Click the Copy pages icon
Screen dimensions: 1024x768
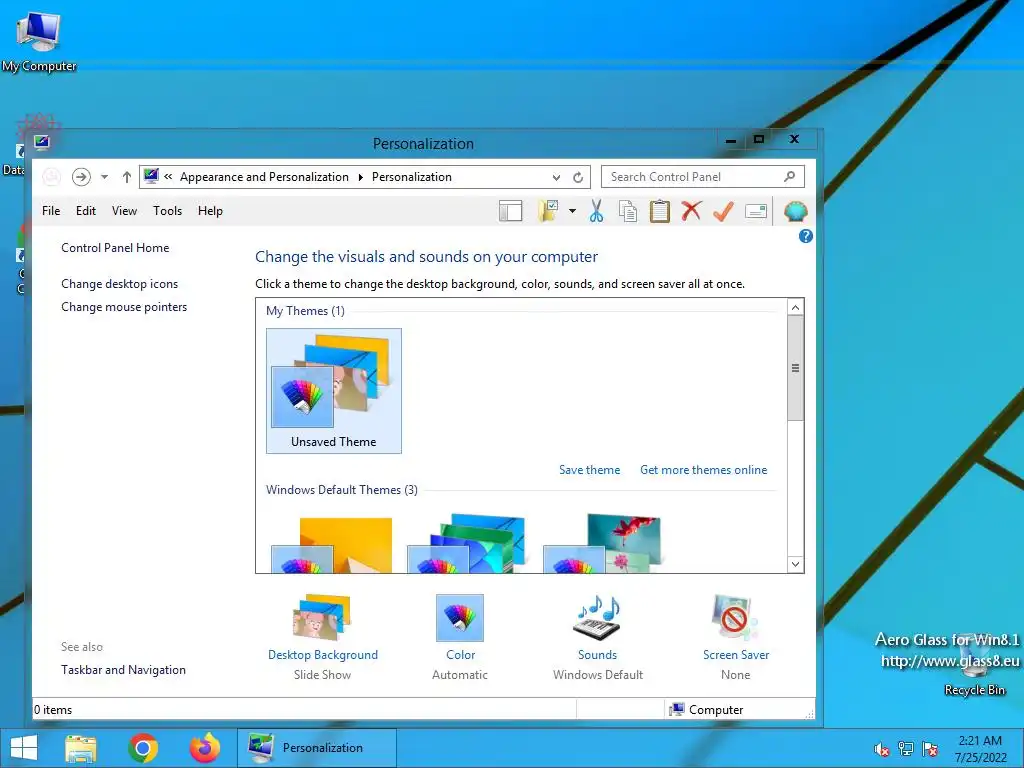[x=628, y=211]
